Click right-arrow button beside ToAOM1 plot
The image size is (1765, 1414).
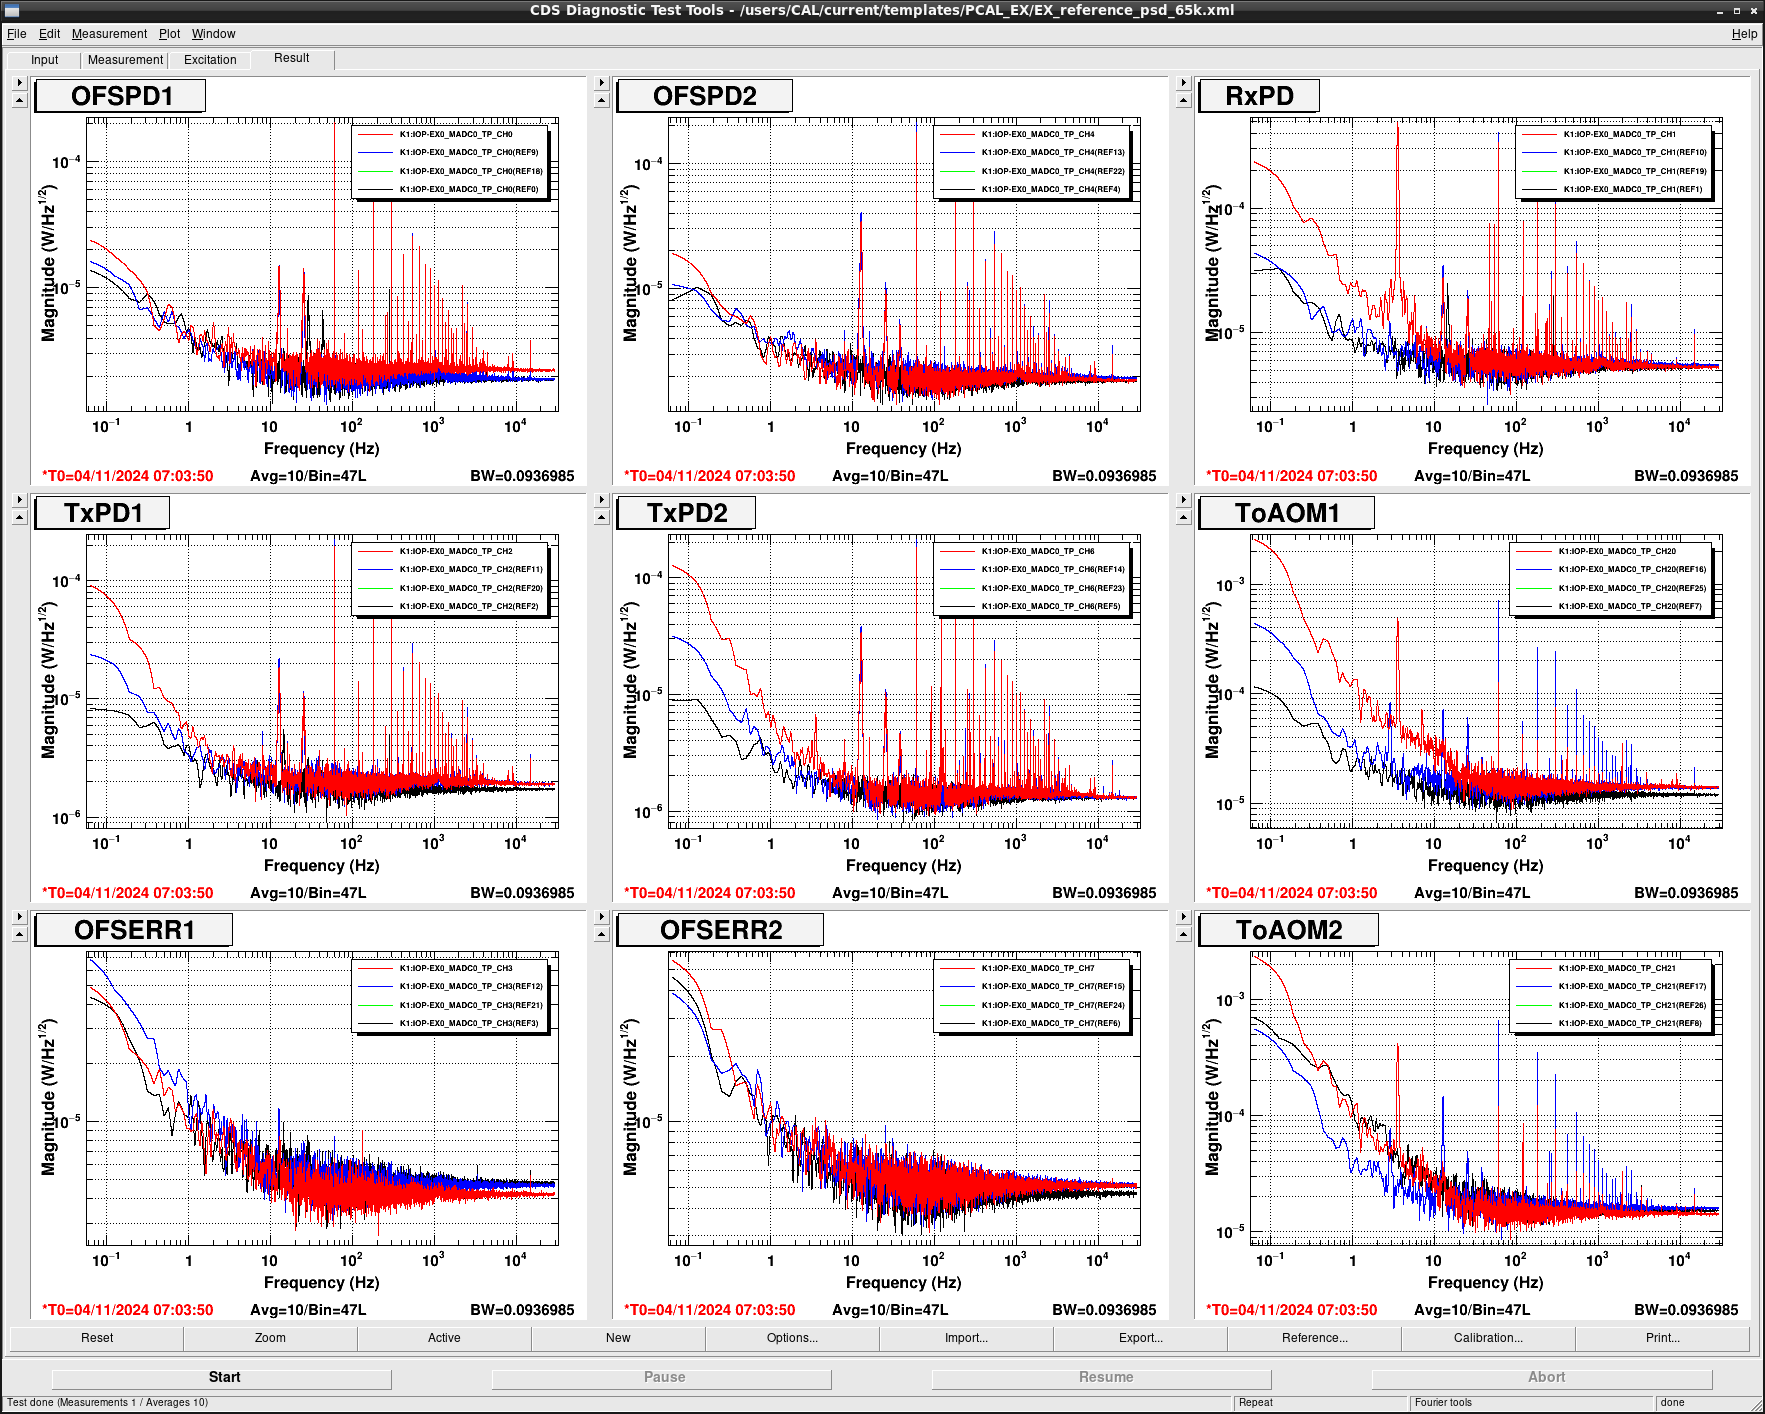click(x=1183, y=500)
